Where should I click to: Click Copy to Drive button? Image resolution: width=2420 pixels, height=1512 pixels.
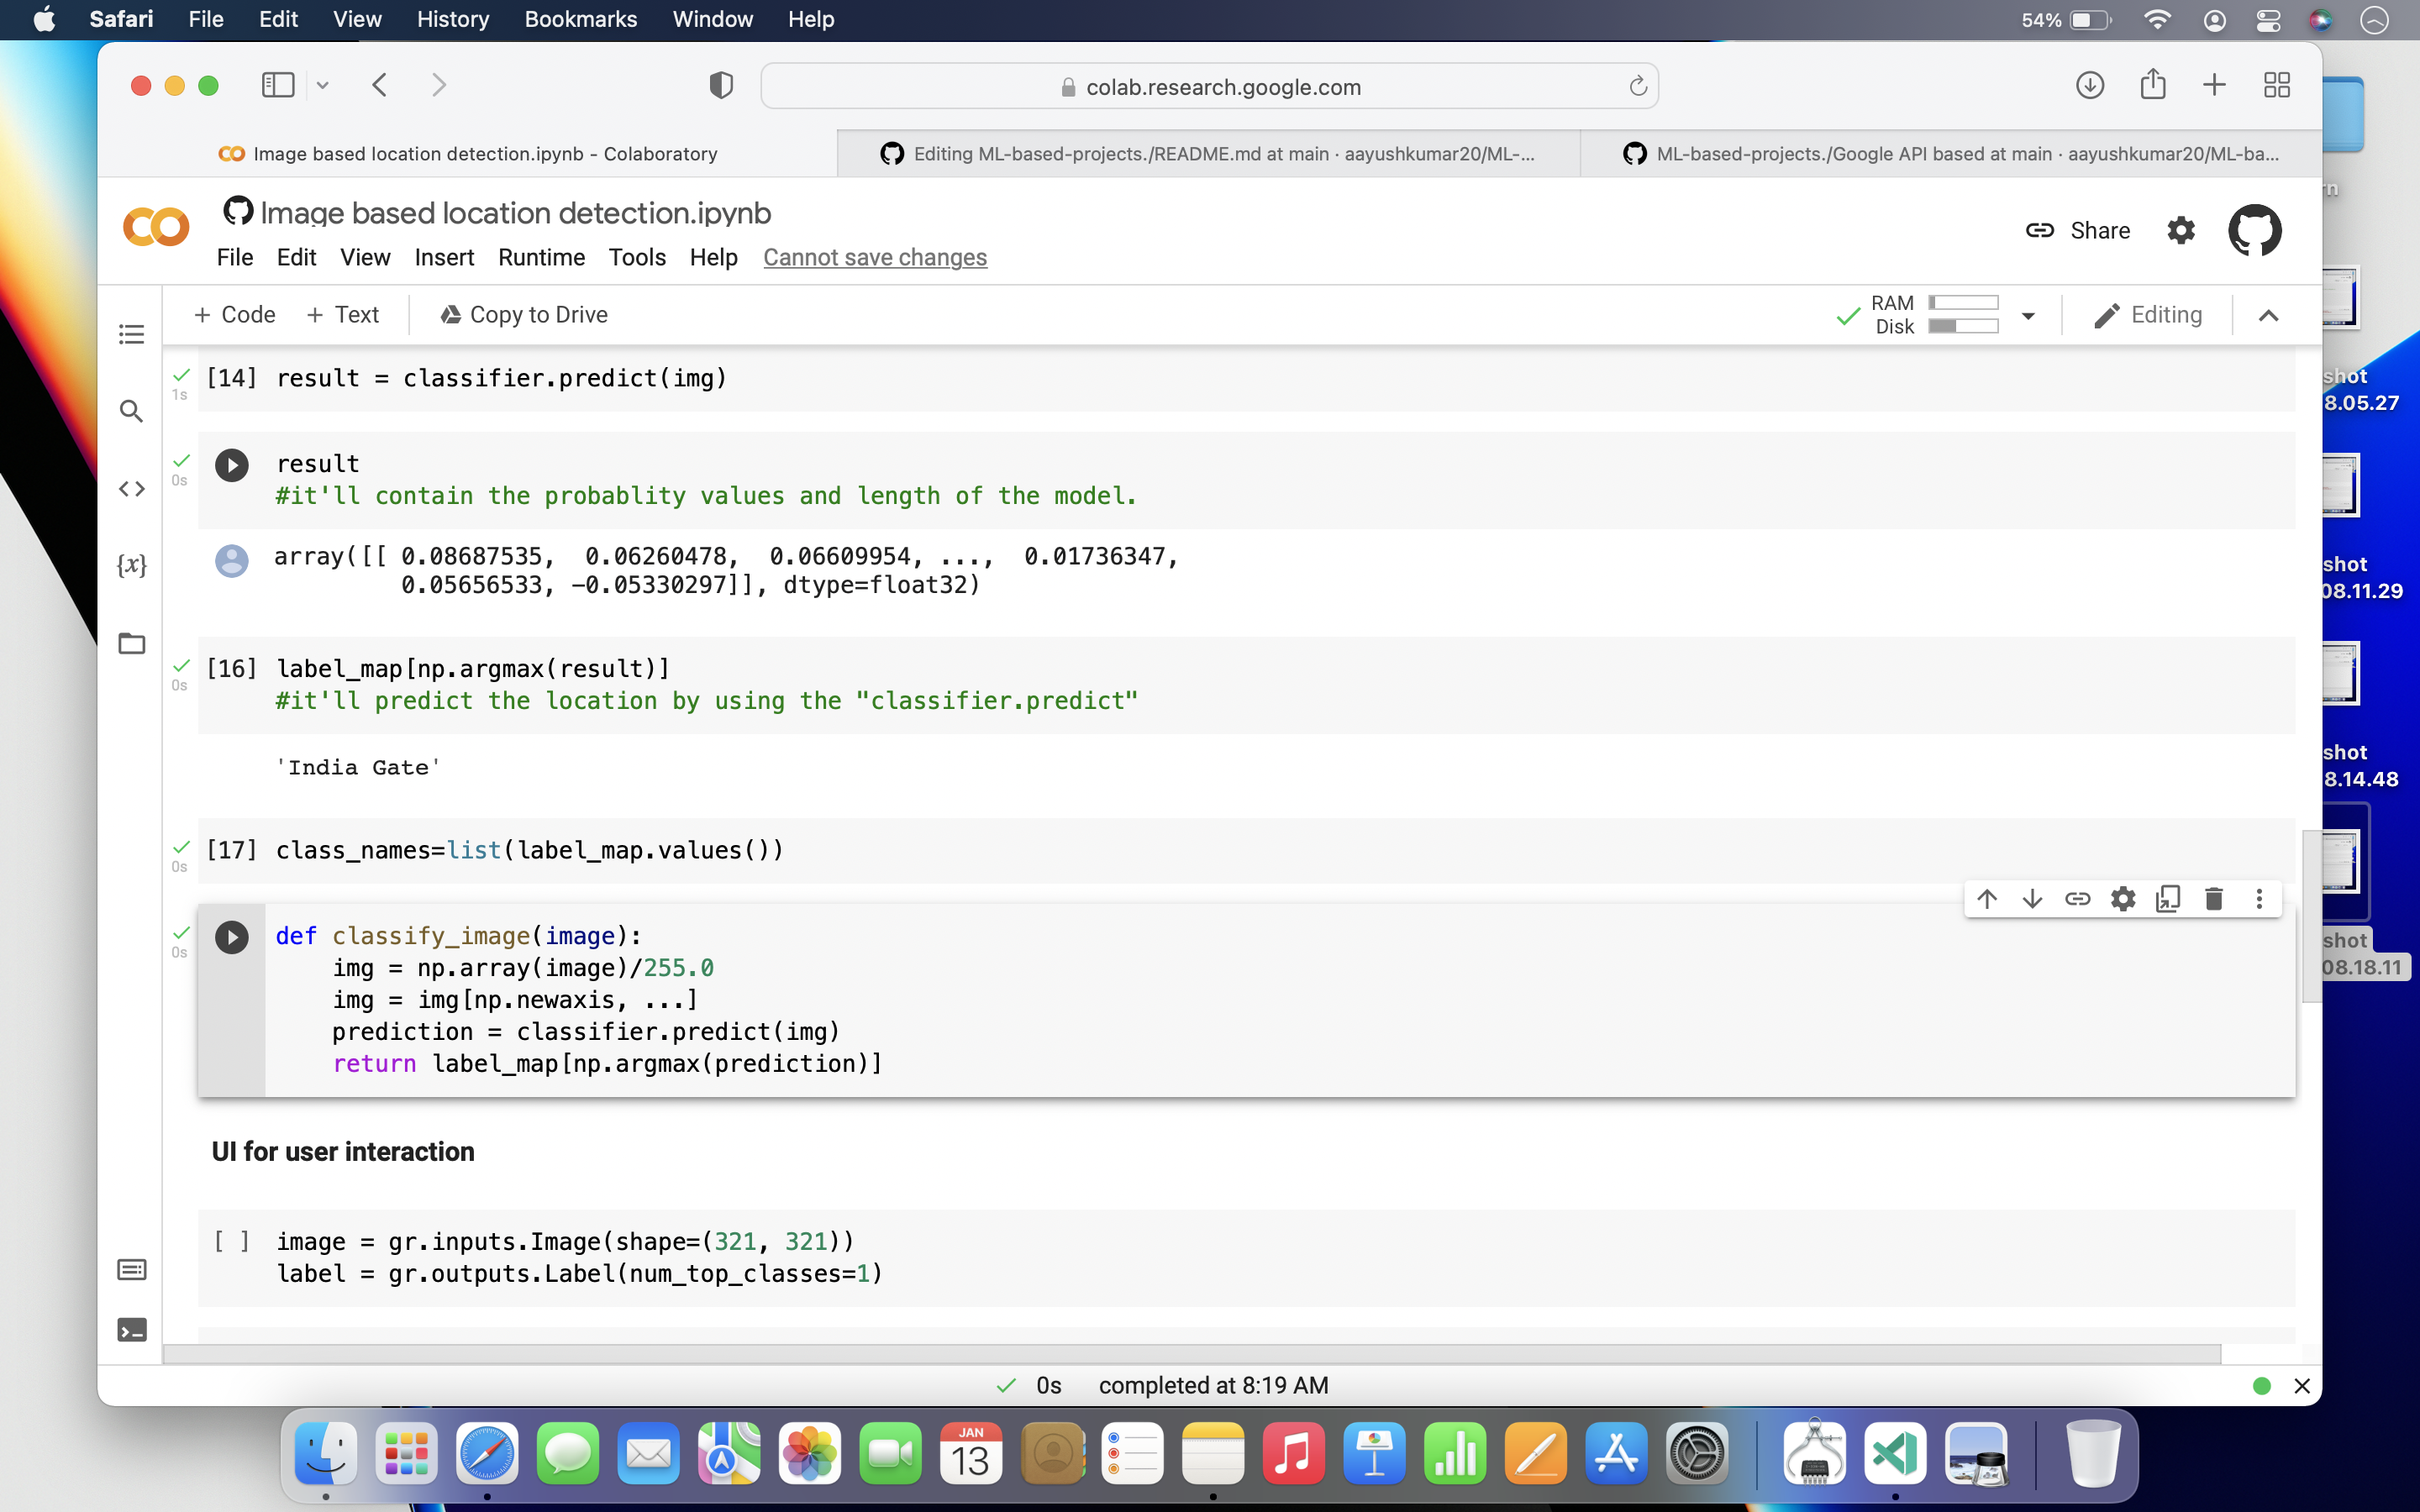click(523, 315)
